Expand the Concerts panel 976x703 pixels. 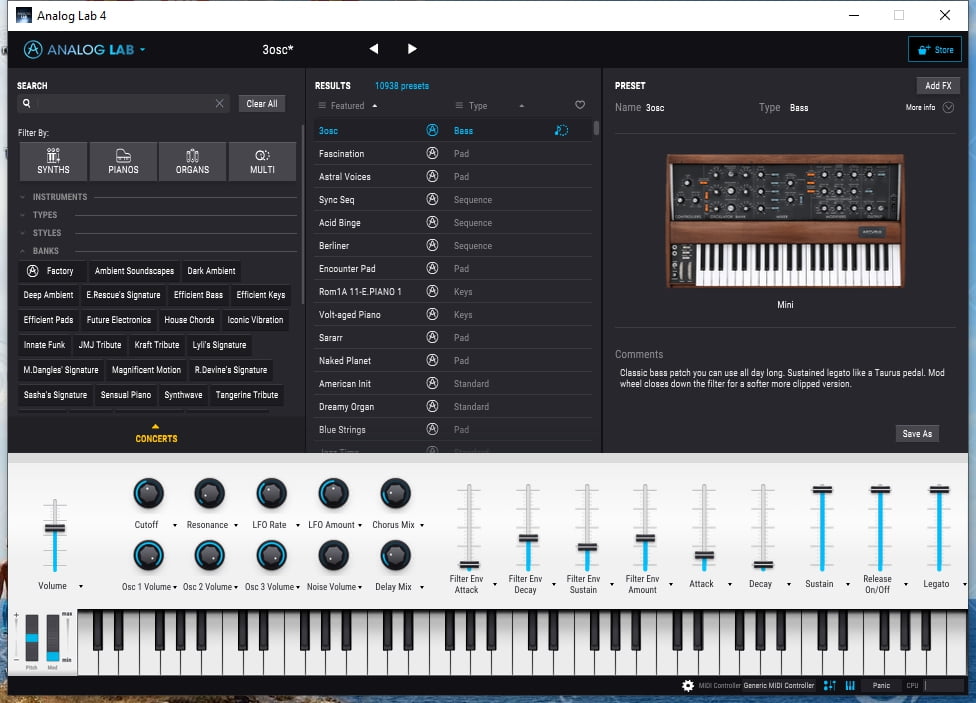156,434
